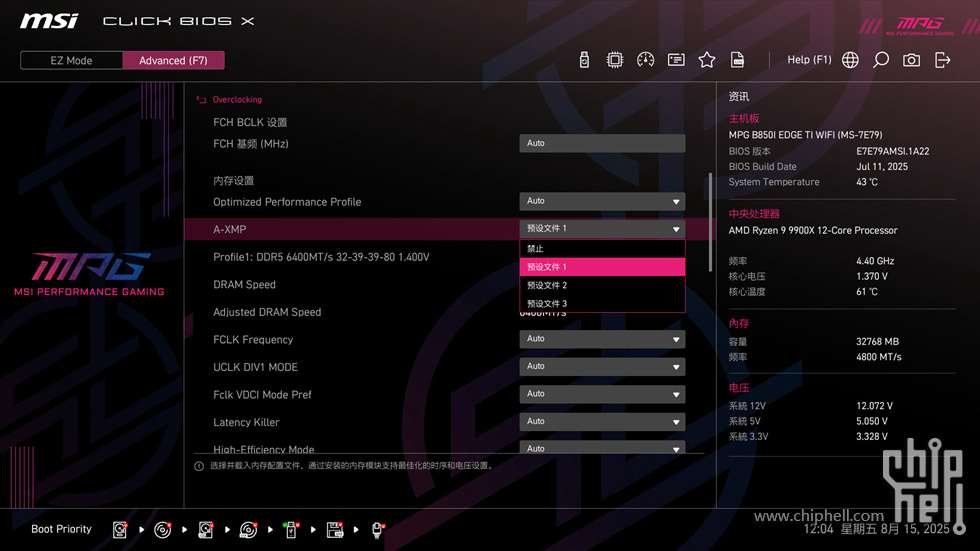Viewport: 980px width, 551px height.
Task: Click the MPG B850I EDGE TI WIFI text
Action: click(x=805, y=135)
